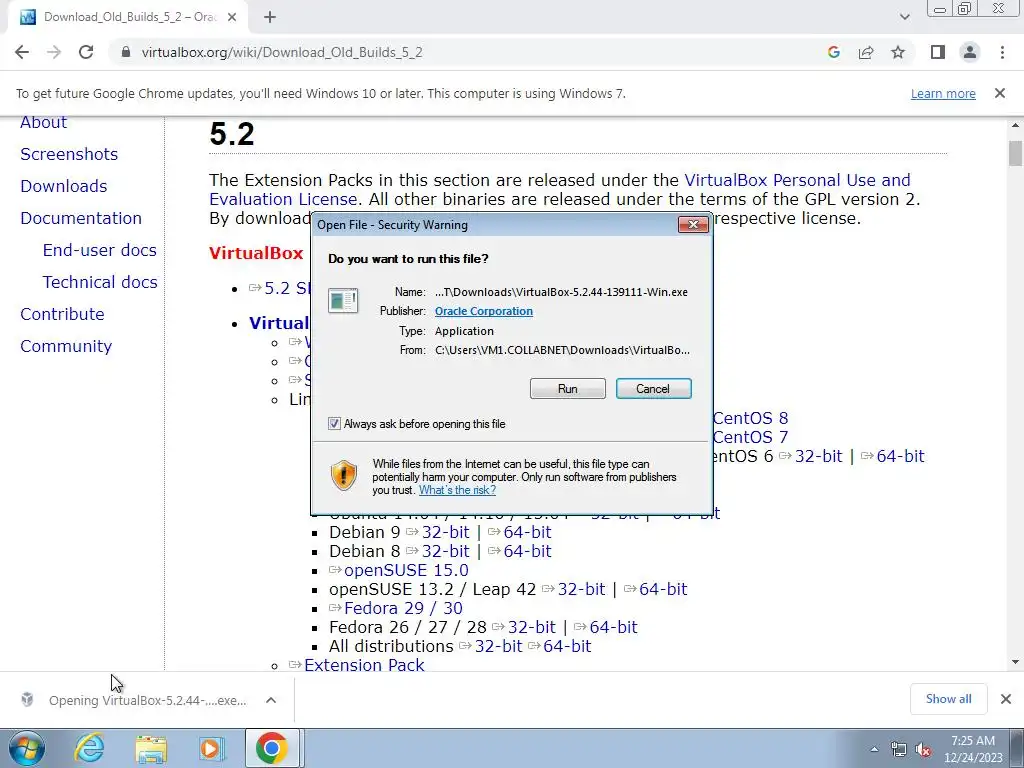Open a new tab with the plus icon
Viewport: 1024px width, 768px height.
click(270, 17)
